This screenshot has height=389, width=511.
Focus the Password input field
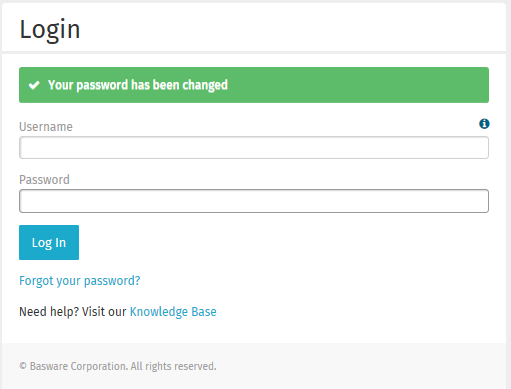254,201
